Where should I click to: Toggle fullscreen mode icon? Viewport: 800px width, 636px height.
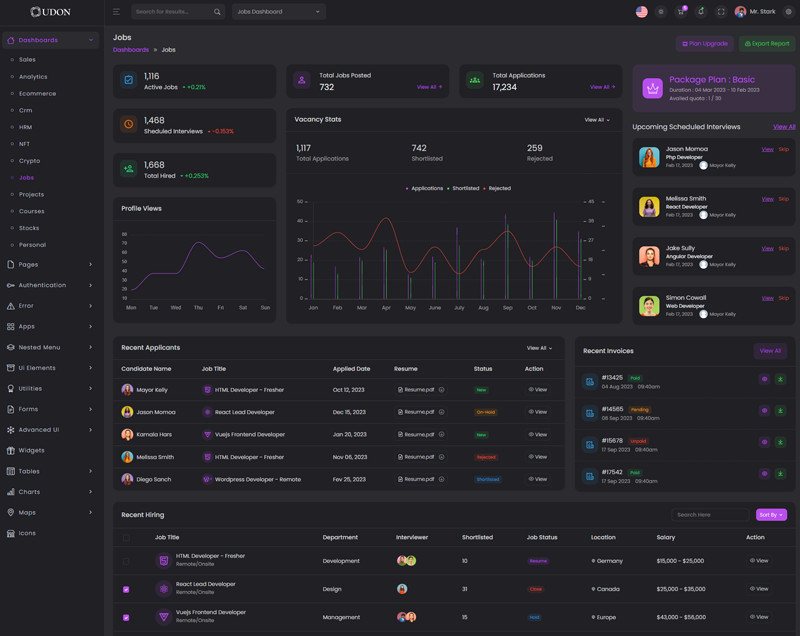[x=721, y=12]
